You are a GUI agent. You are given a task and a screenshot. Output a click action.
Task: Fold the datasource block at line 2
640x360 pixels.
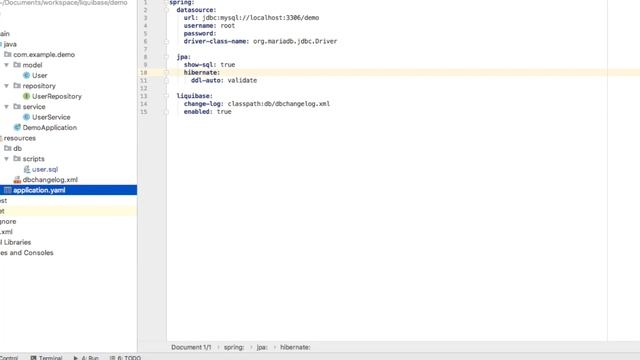[x=167, y=10]
